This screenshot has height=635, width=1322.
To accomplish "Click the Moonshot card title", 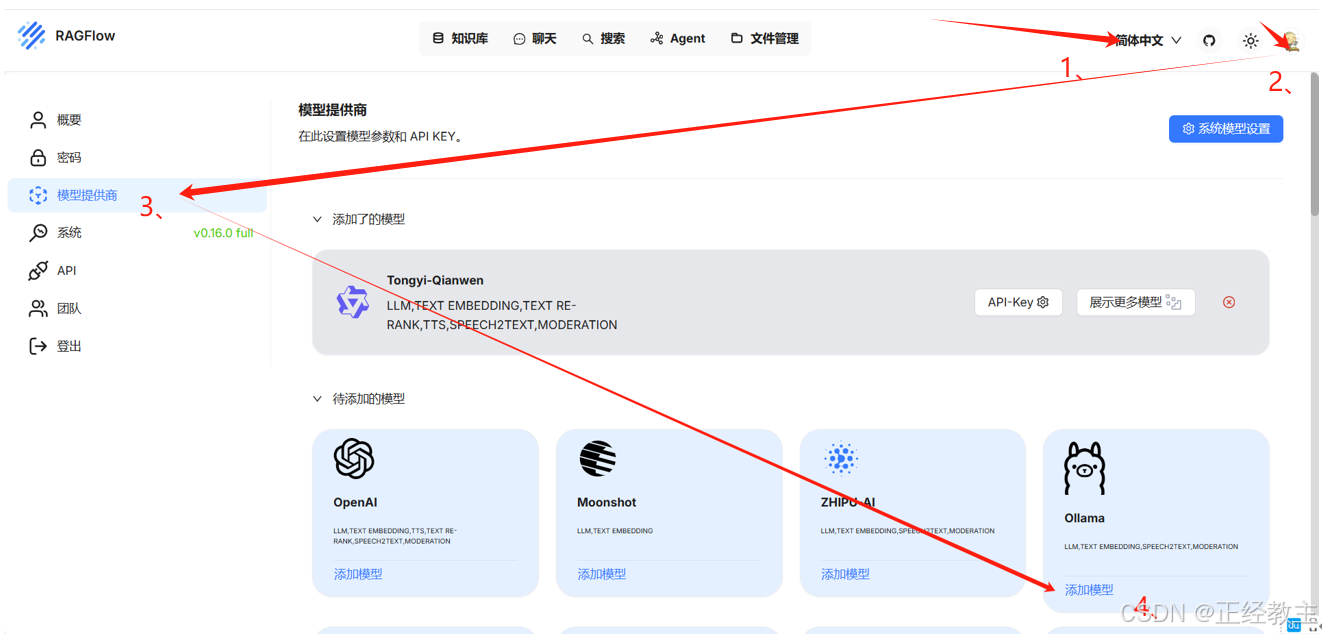I will 607,503.
